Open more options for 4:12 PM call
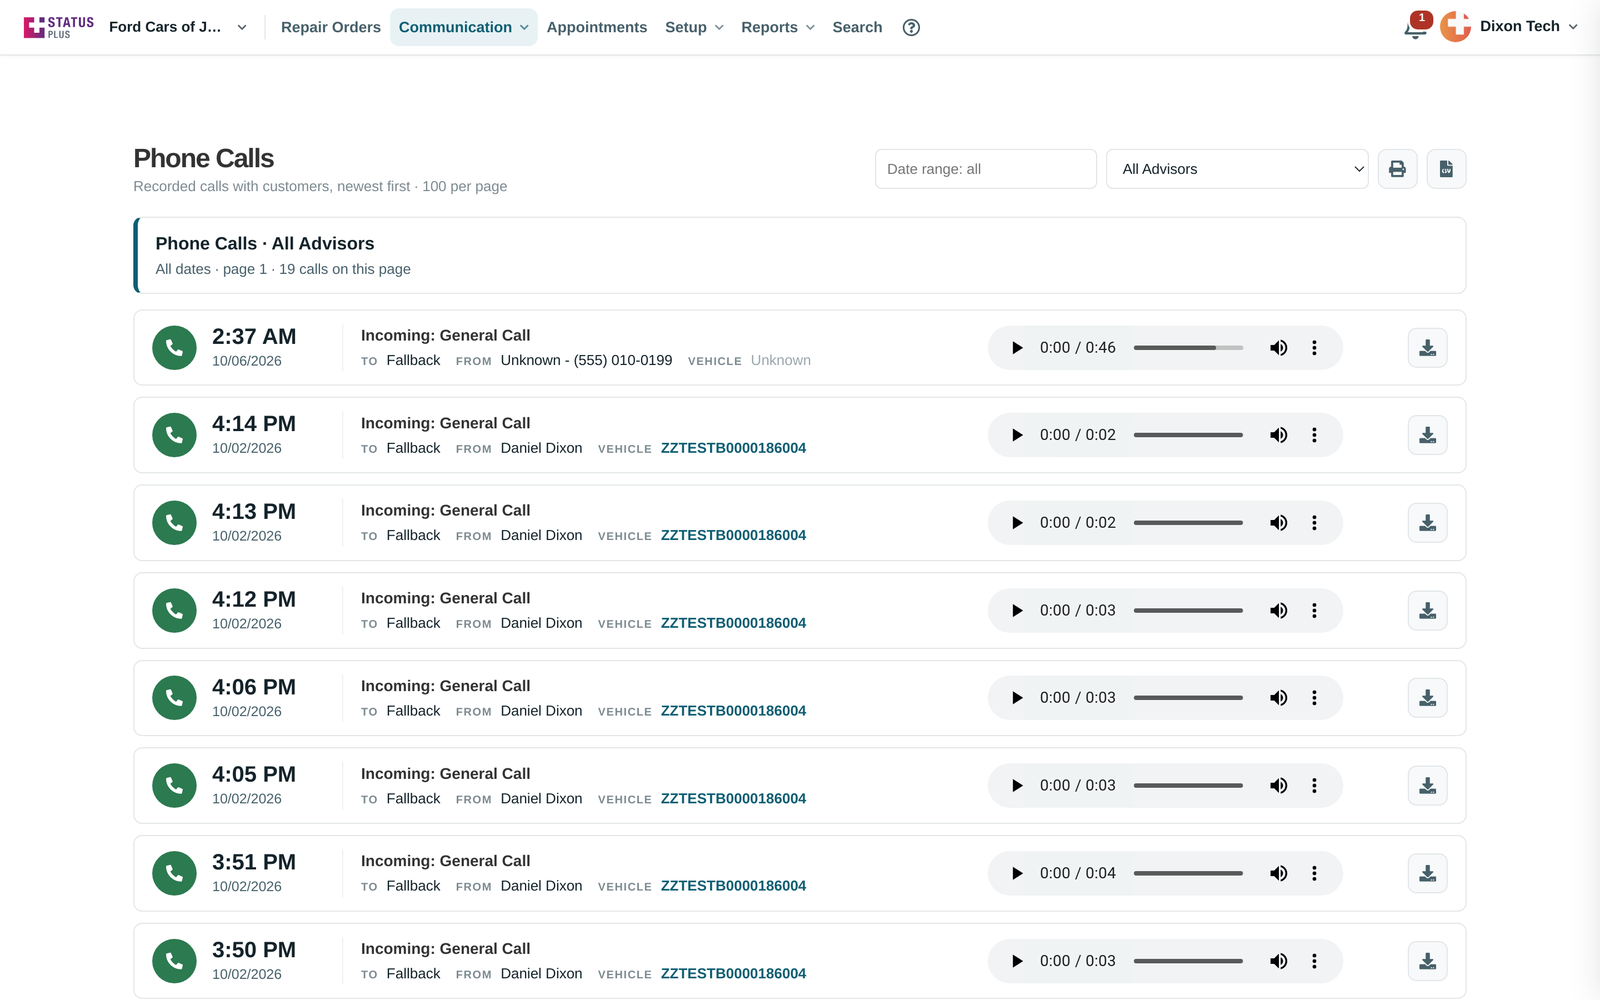Image resolution: width=1600 pixels, height=1000 pixels. (1314, 610)
